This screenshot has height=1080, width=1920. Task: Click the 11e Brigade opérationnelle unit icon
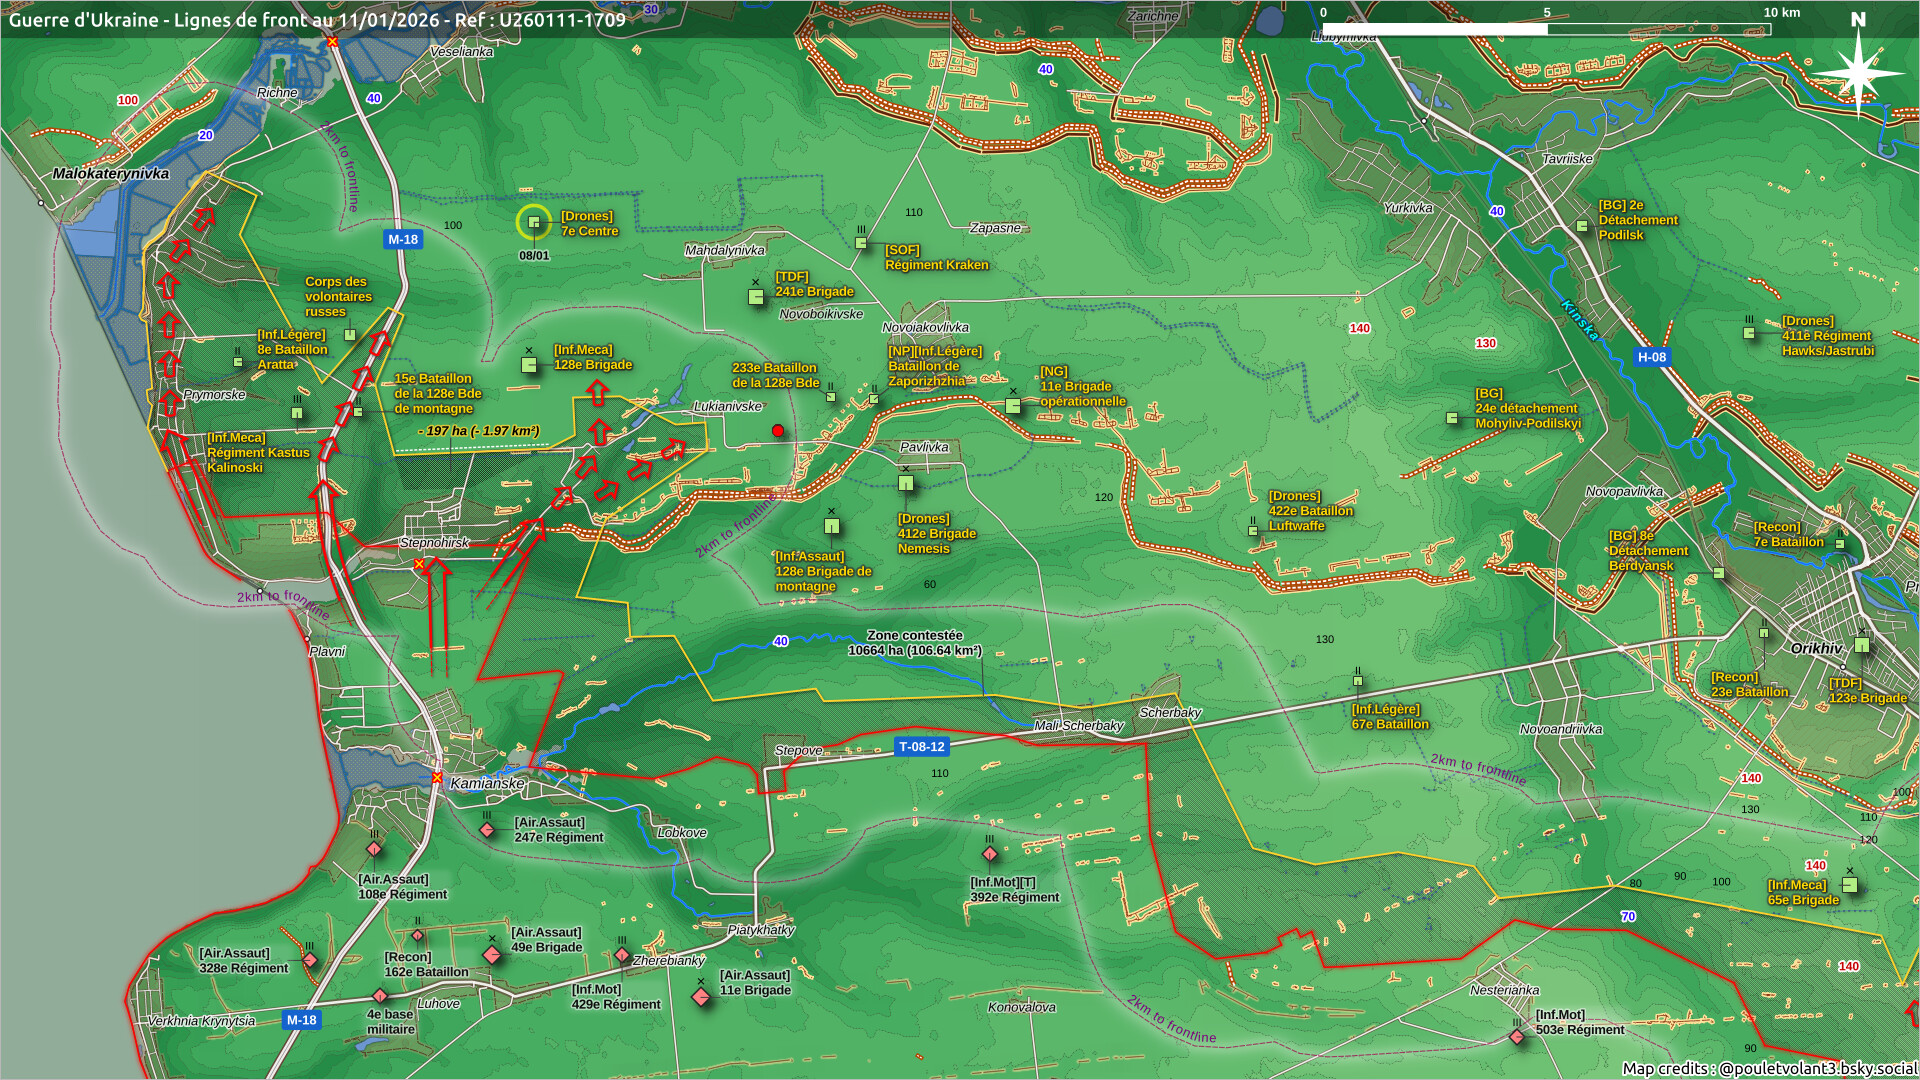[1013, 405]
